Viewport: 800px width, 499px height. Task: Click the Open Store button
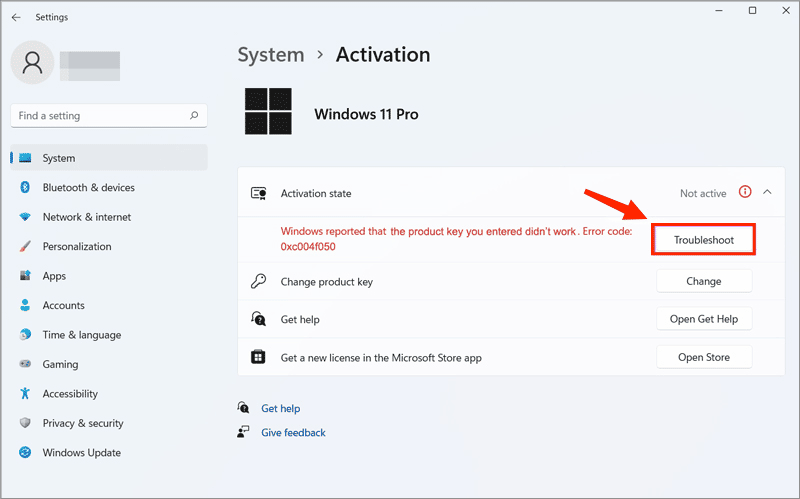(704, 357)
